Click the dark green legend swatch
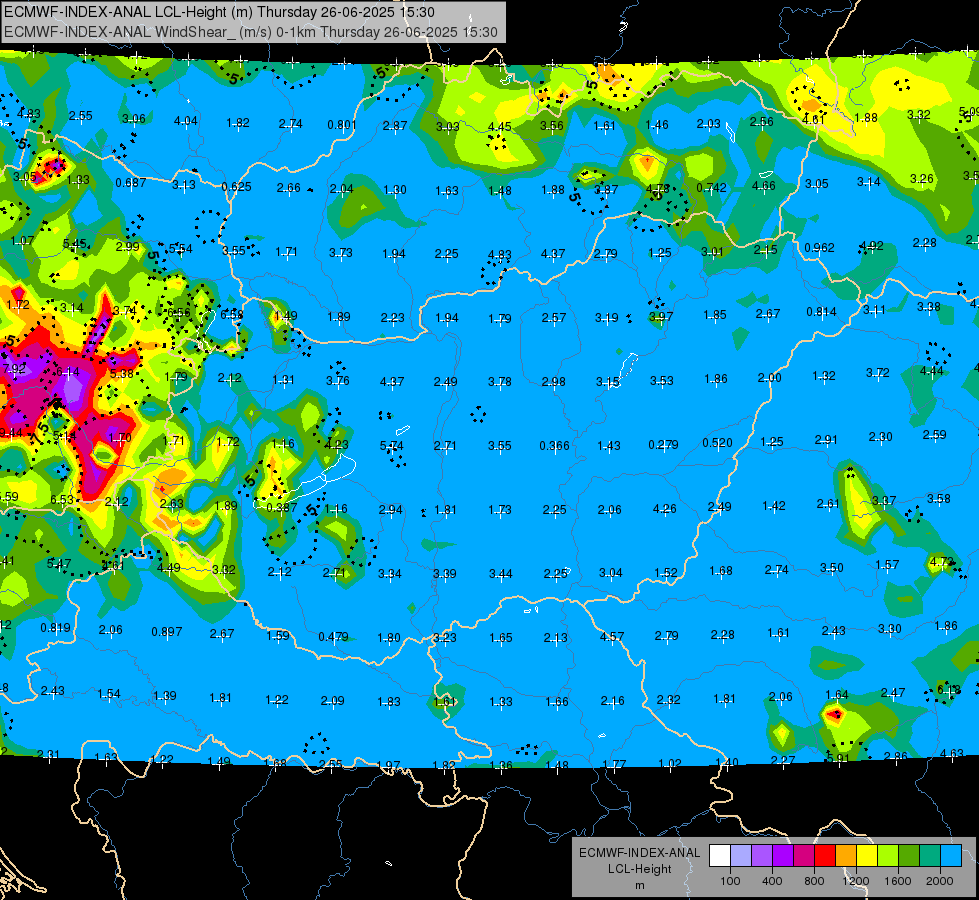Viewport: 979px width, 900px height. point(909,856)
